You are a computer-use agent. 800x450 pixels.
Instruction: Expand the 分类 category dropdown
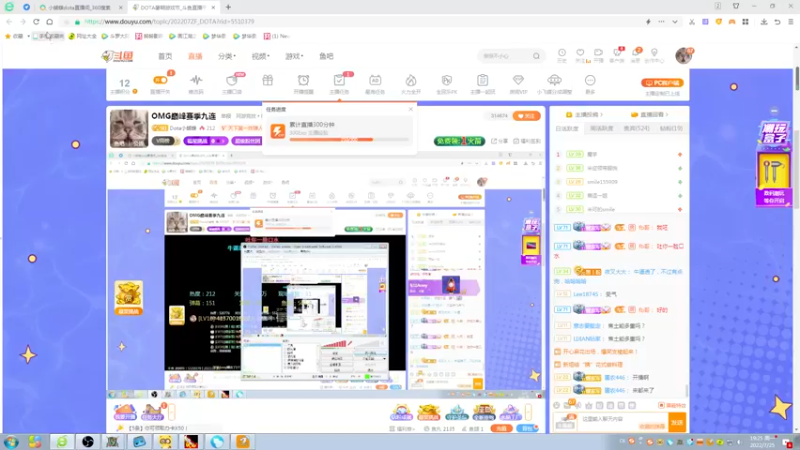pos(227,56)
